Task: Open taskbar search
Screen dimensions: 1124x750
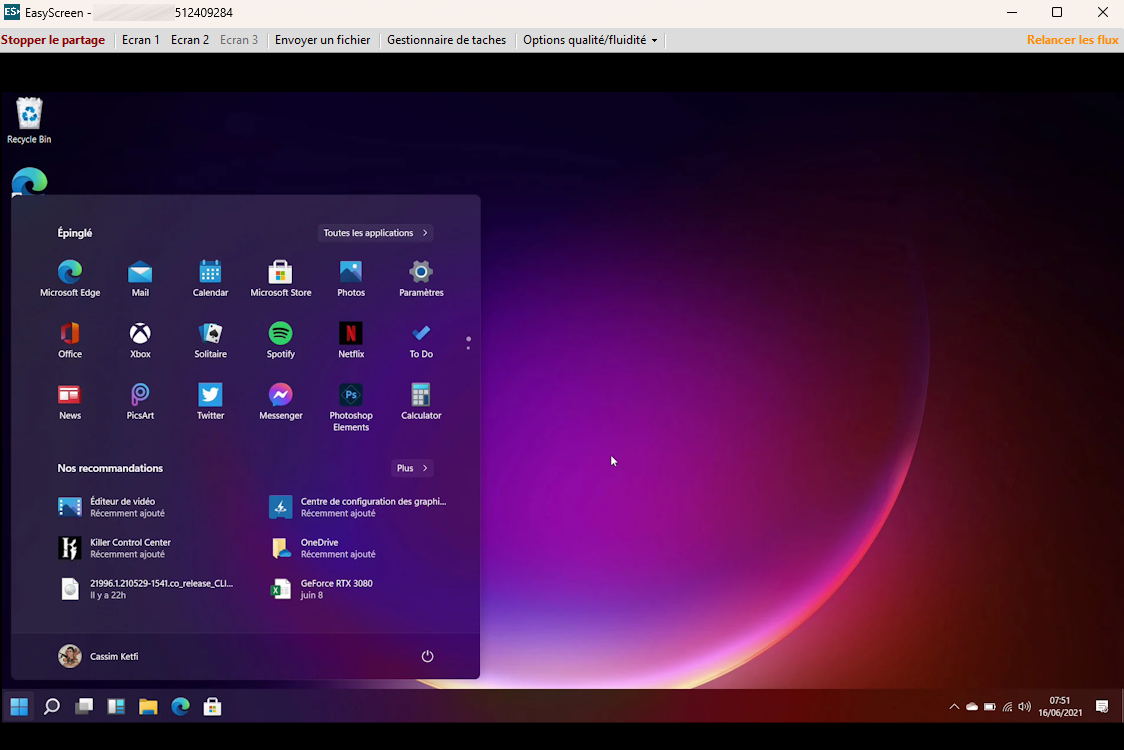Action: pos(52,707)
